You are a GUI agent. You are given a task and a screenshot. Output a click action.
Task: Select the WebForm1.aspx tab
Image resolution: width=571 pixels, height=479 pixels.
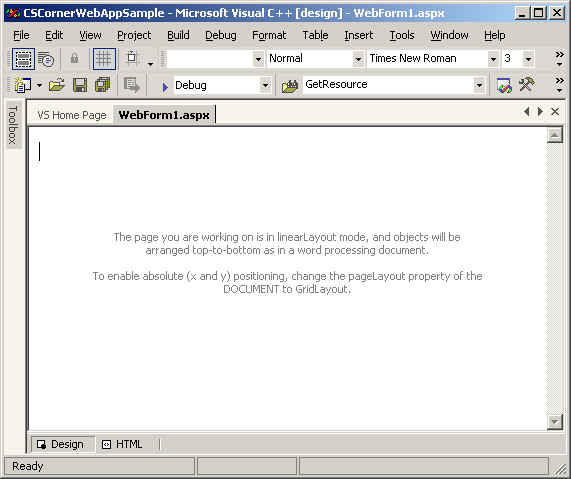tap(164, 115)
